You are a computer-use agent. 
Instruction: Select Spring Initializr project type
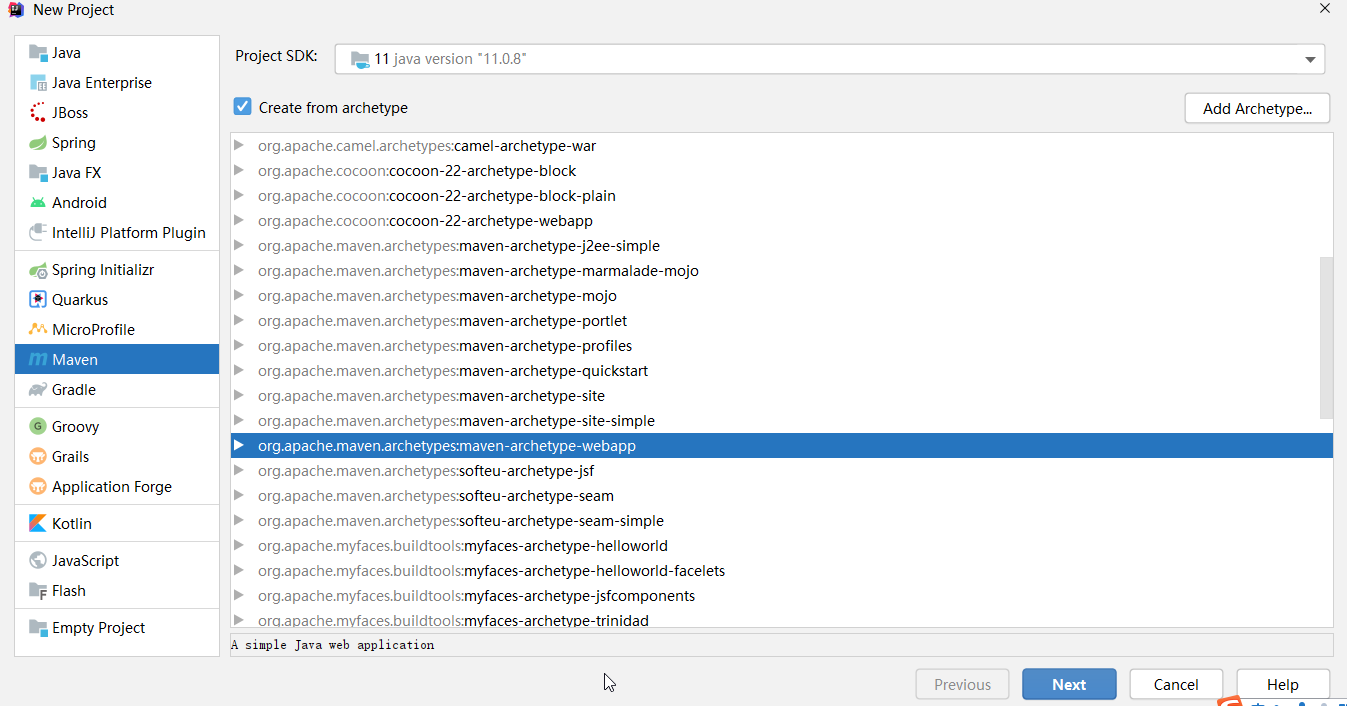point(117,270)
